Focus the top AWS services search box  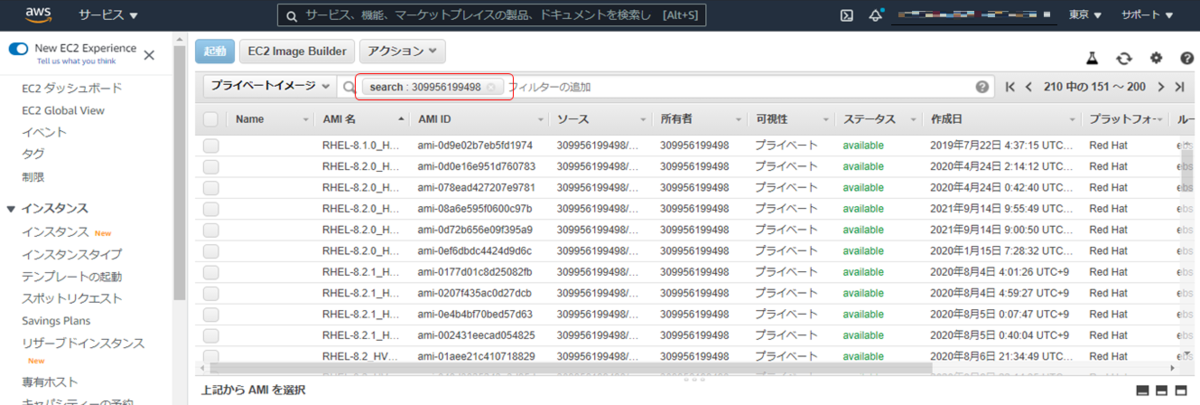(490, 15)
